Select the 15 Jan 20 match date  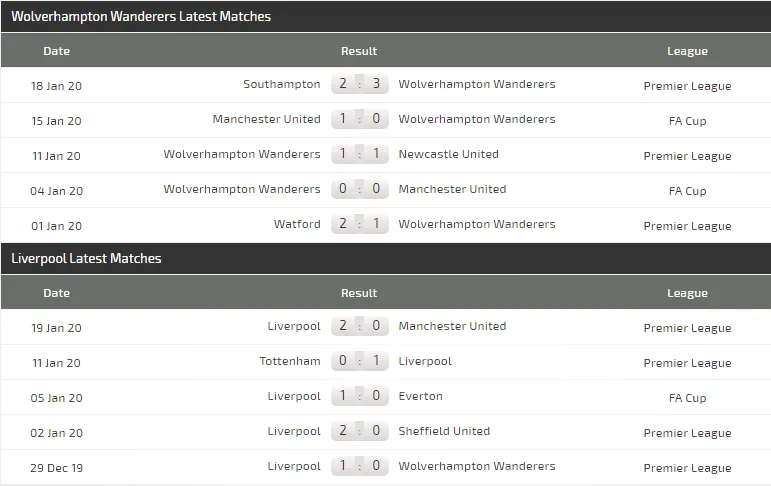57,120
